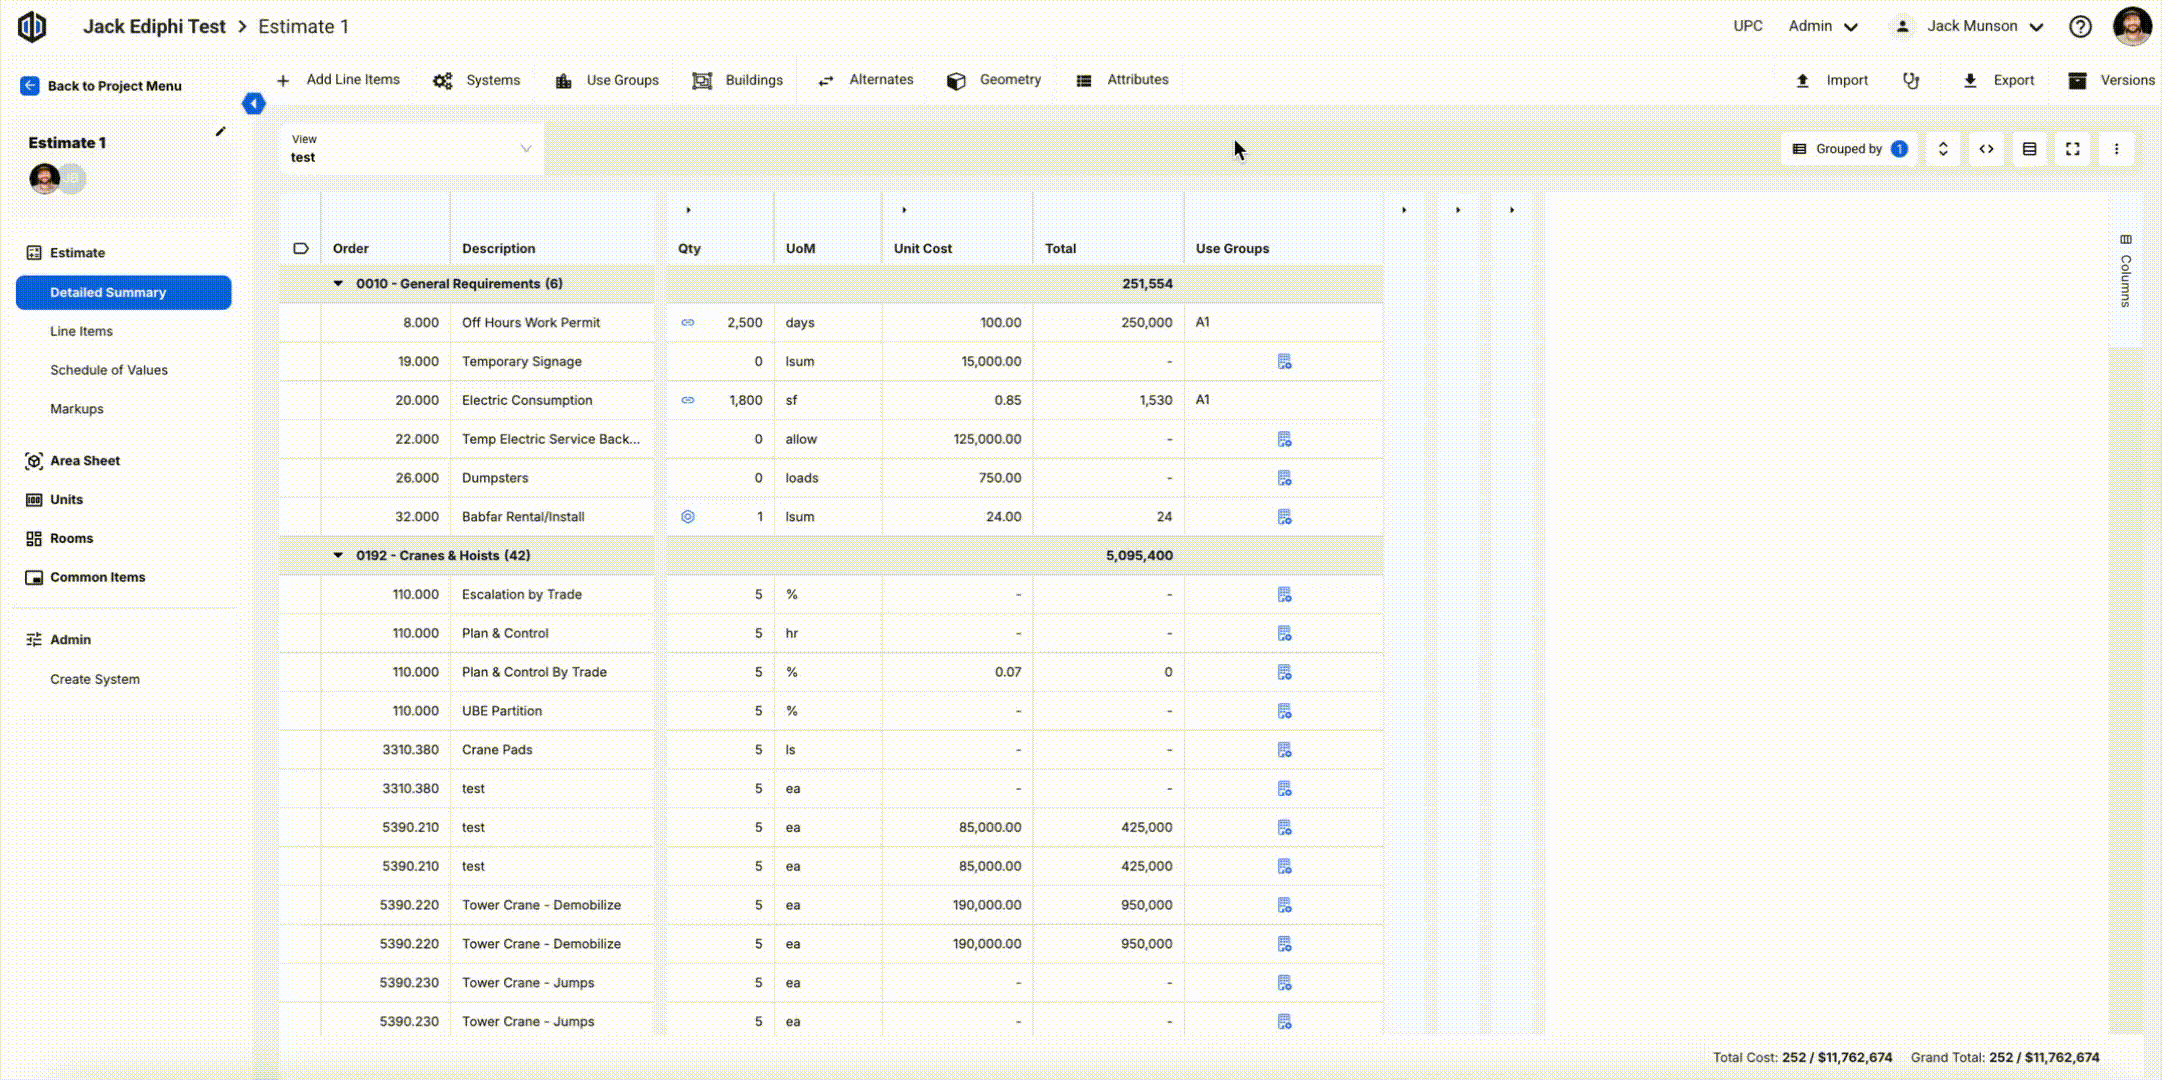The image size is (2162, 1080).
Task: Open Geometry cube icon in toolbar
Action: click(x=956, y=81)
